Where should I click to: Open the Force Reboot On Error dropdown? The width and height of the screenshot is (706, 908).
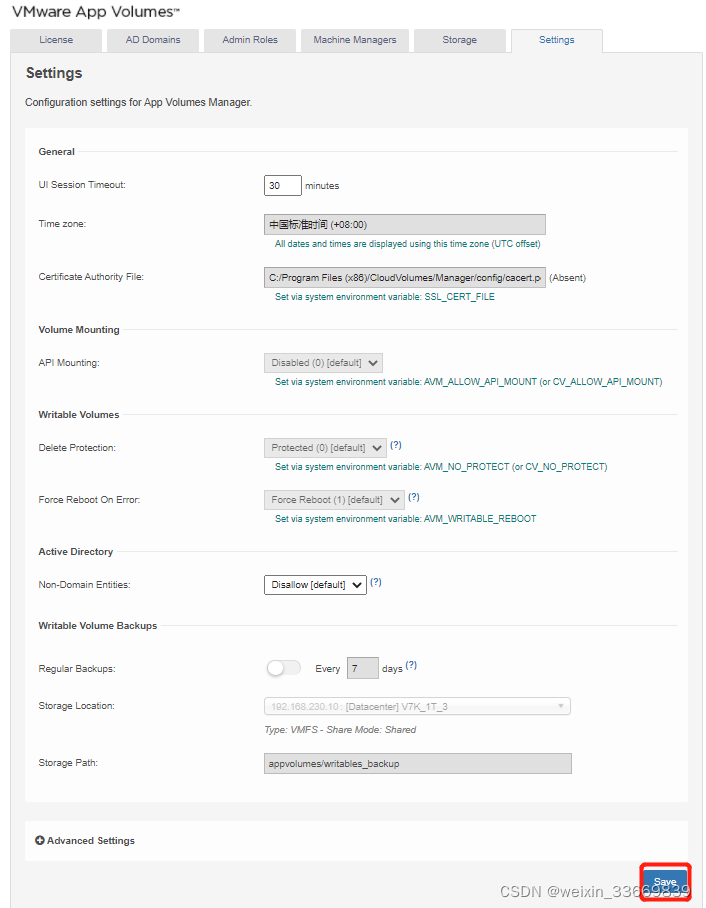click(x=334, y=500)
